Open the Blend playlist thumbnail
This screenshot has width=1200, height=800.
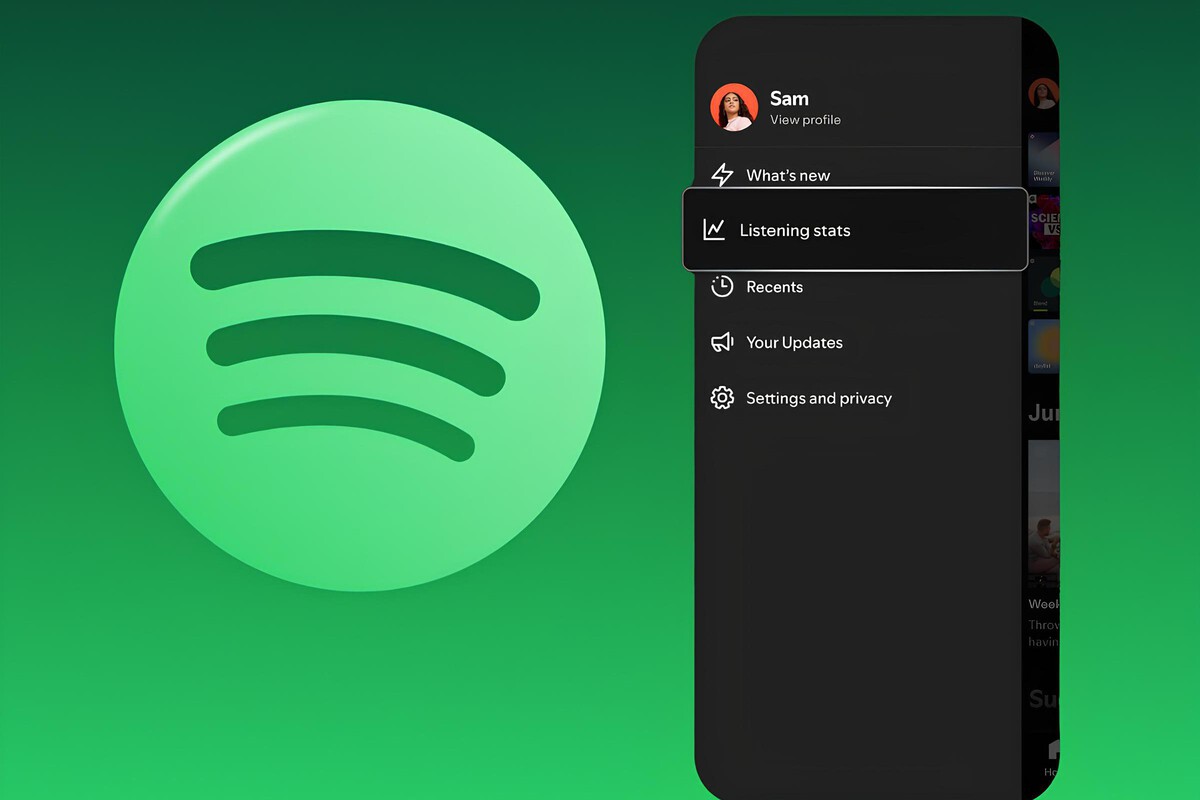point(1044,283)
